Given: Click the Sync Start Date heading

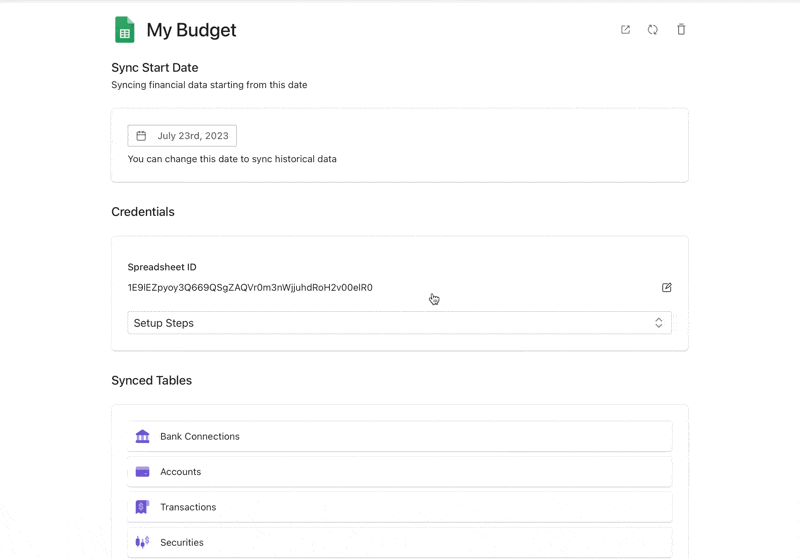Looking at the screenshot, I should [155, 68].
